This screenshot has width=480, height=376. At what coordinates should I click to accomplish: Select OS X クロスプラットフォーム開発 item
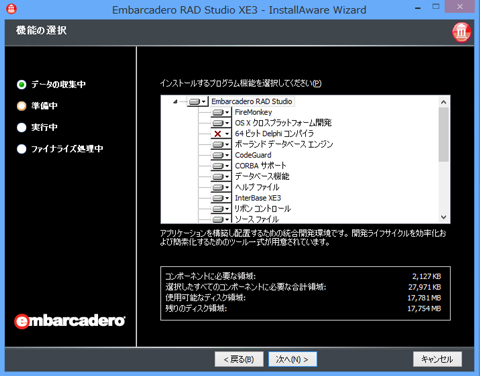(283, 123)
